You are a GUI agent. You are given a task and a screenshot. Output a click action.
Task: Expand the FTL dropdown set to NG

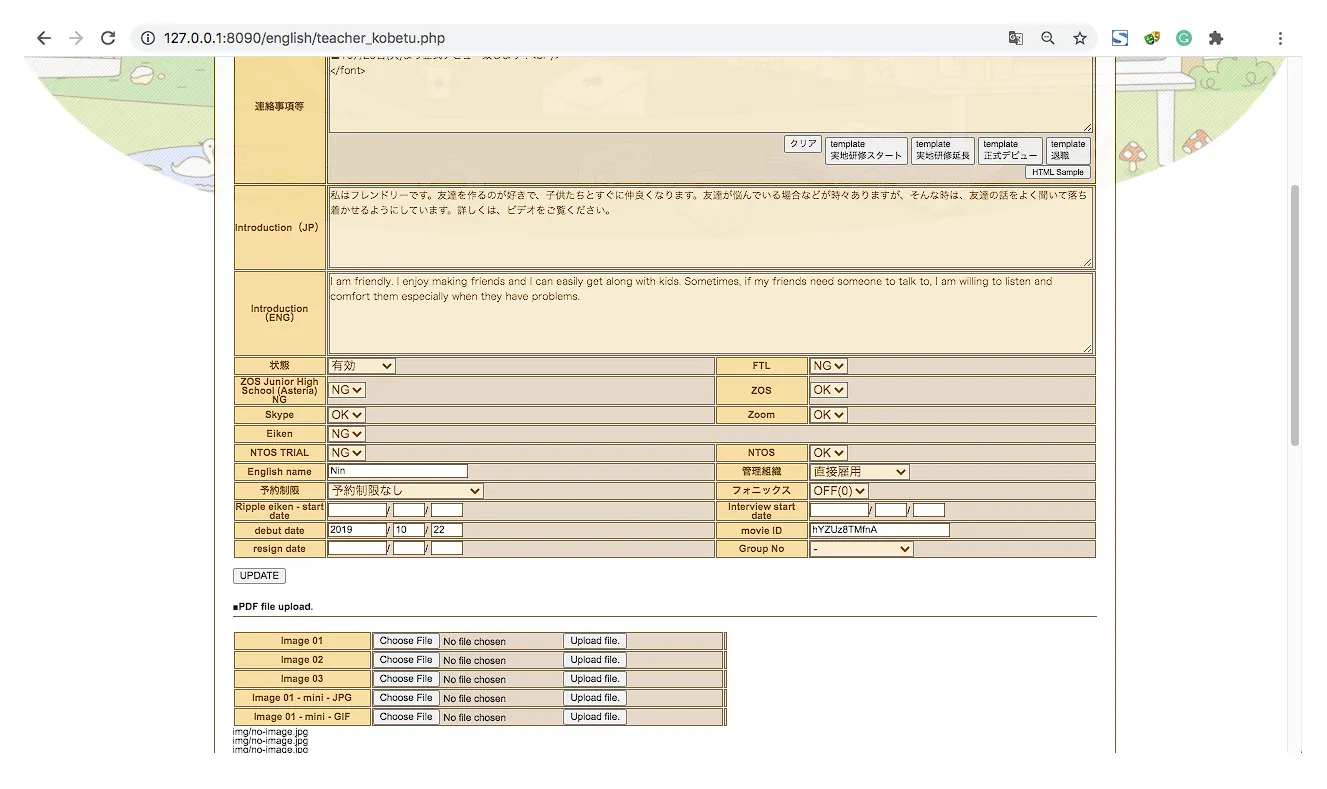coord(828,366)
